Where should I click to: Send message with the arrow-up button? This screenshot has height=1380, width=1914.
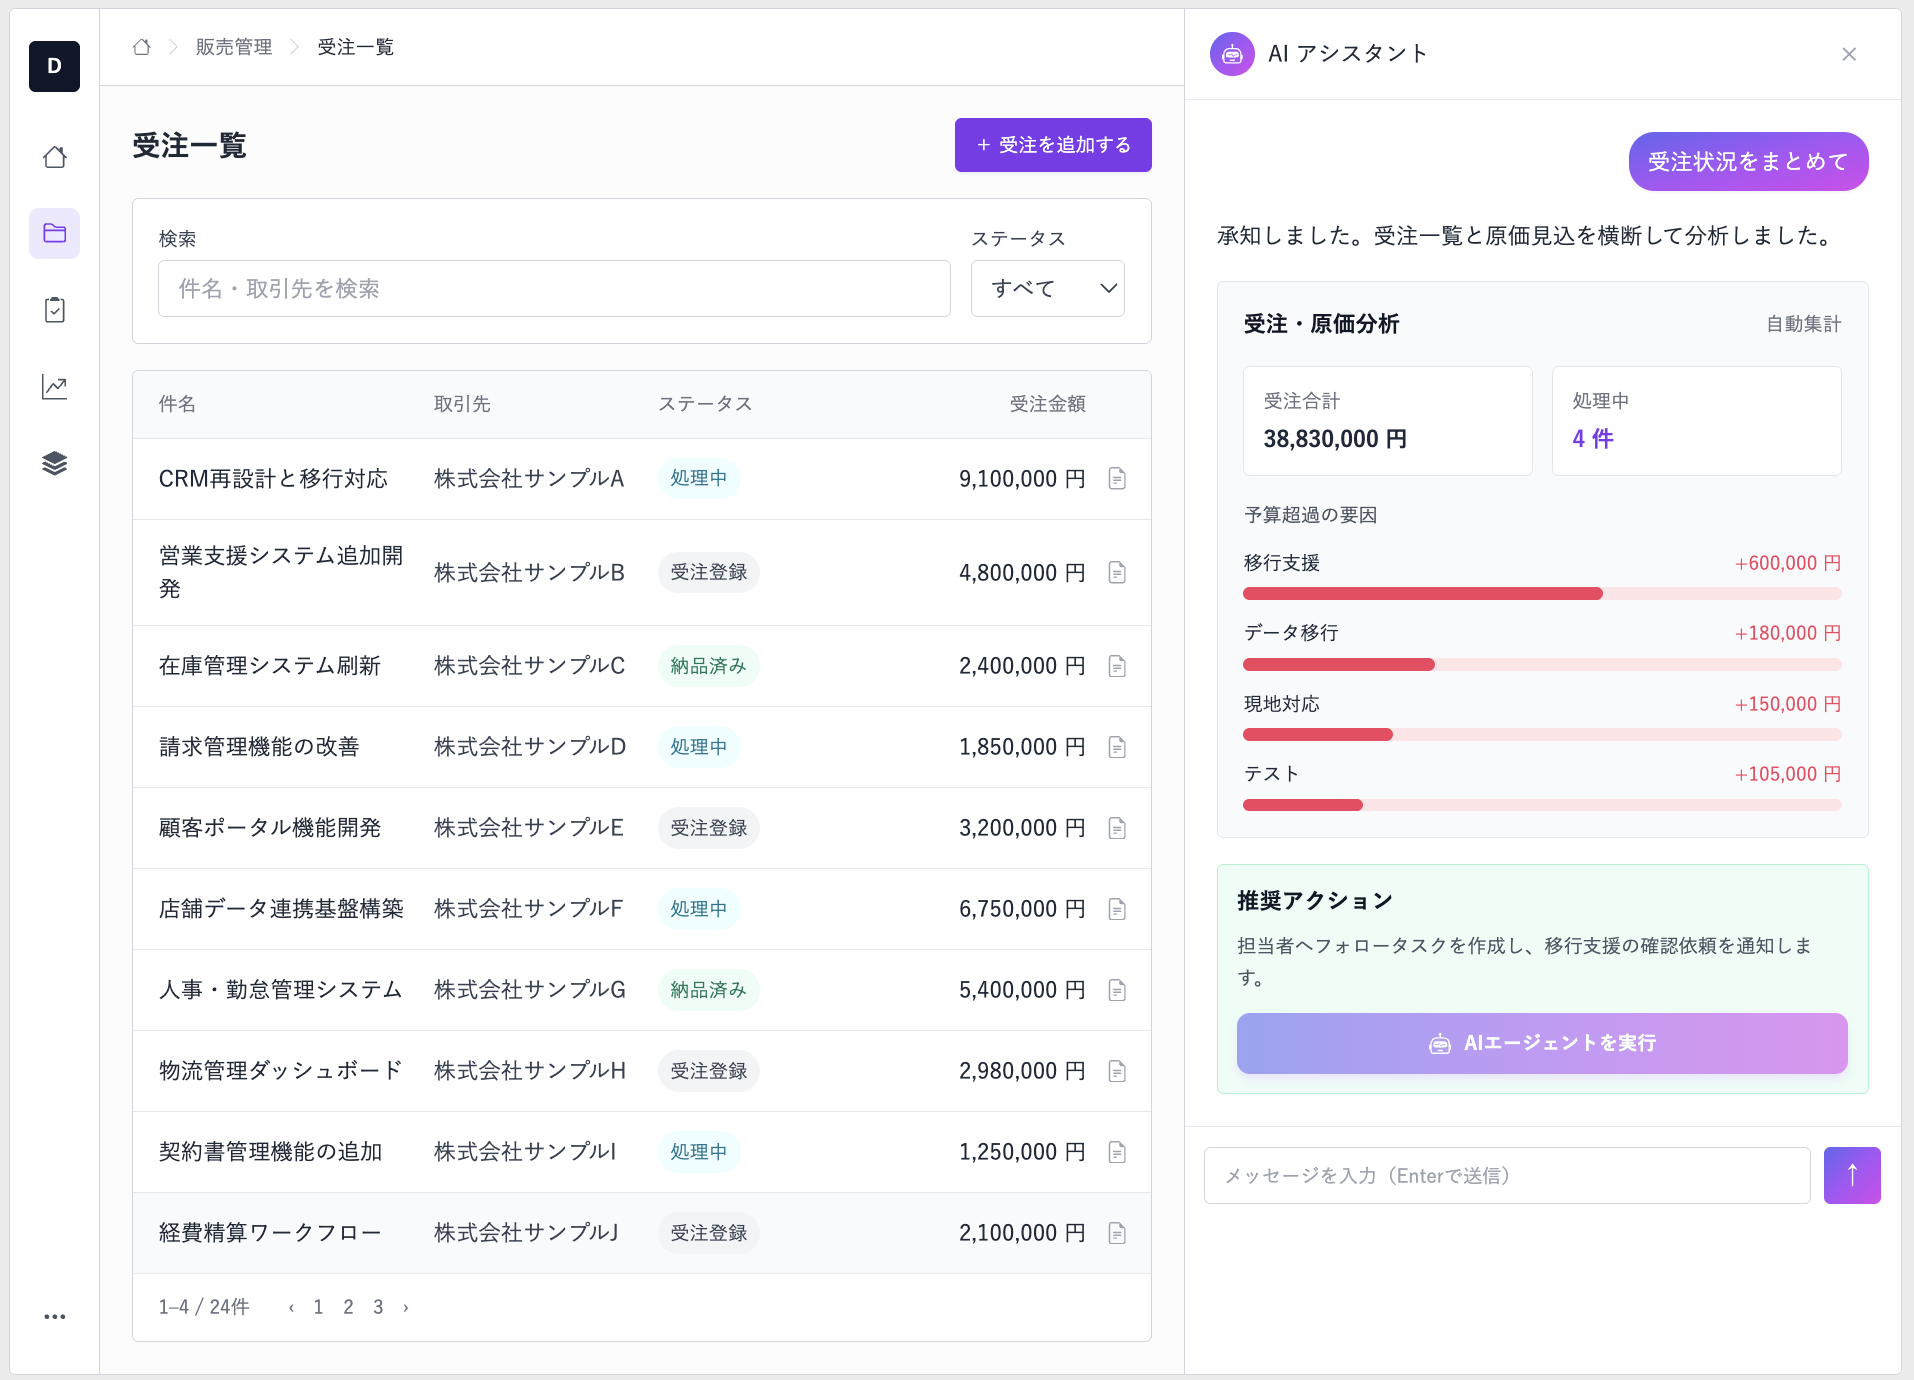tap(1852, 1175)
